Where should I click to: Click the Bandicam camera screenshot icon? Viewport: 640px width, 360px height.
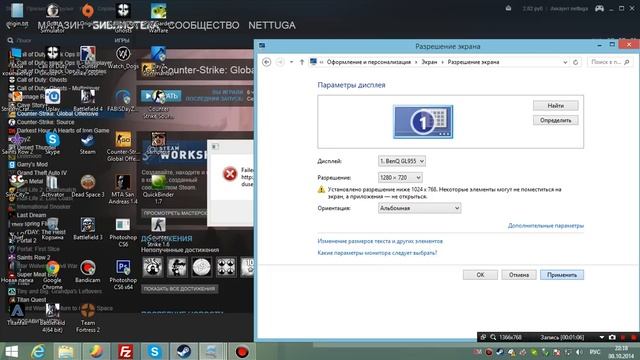(612, 337)
